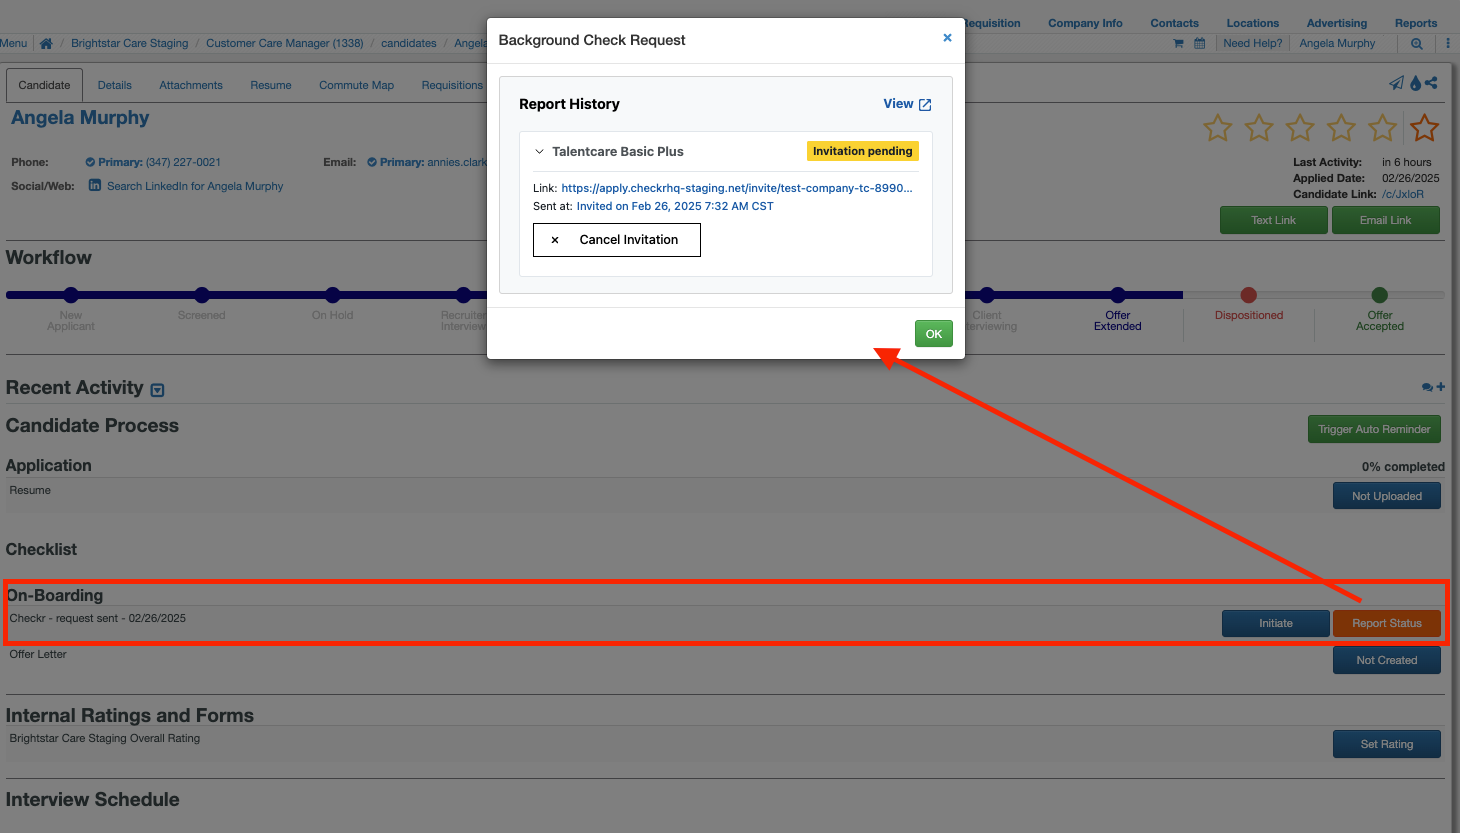Select the Offer Accepted workflow stage marker

[x=1380, y=295]
